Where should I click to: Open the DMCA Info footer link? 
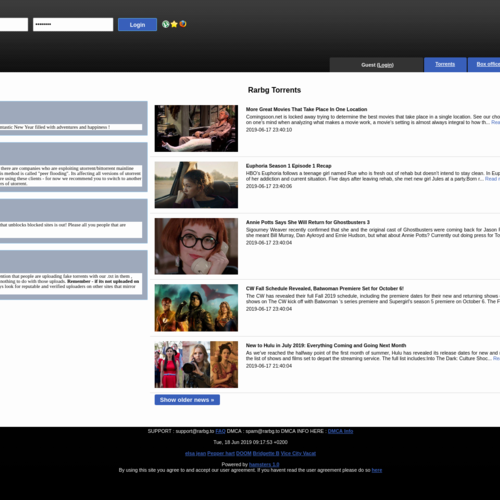[x=340, y=431]
